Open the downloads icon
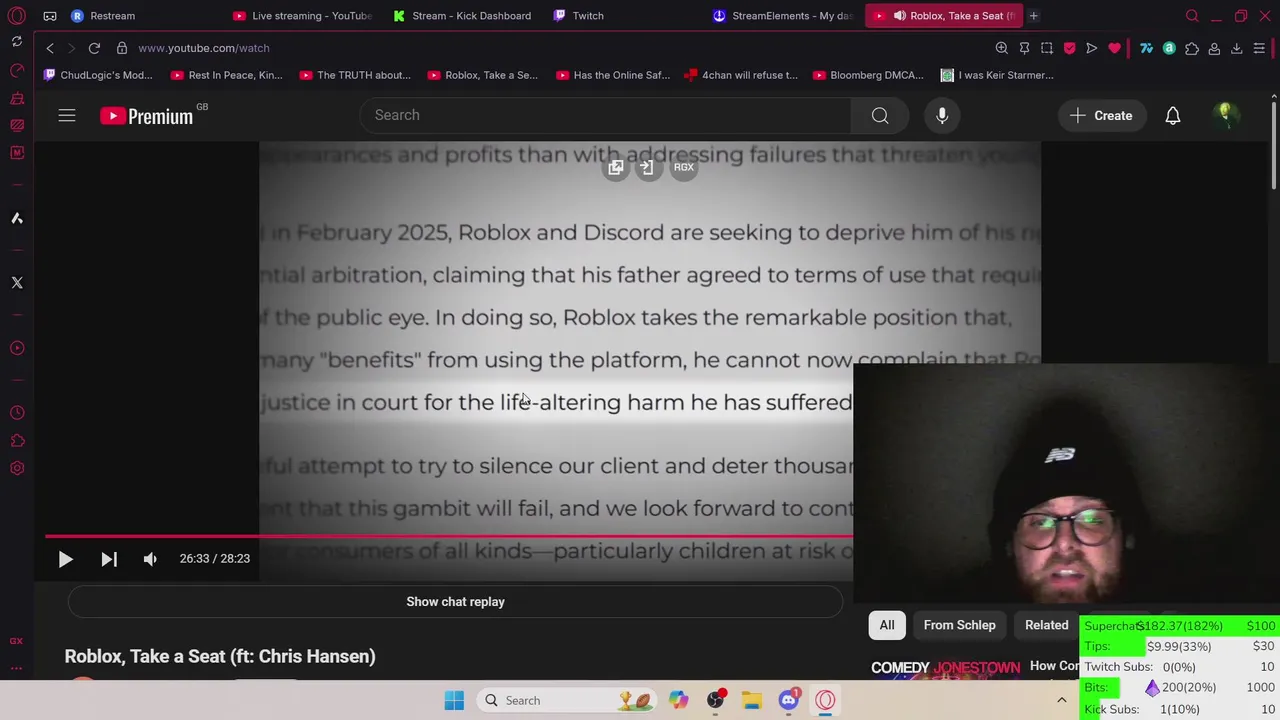1280x720 pixels. click(1237, 48)
